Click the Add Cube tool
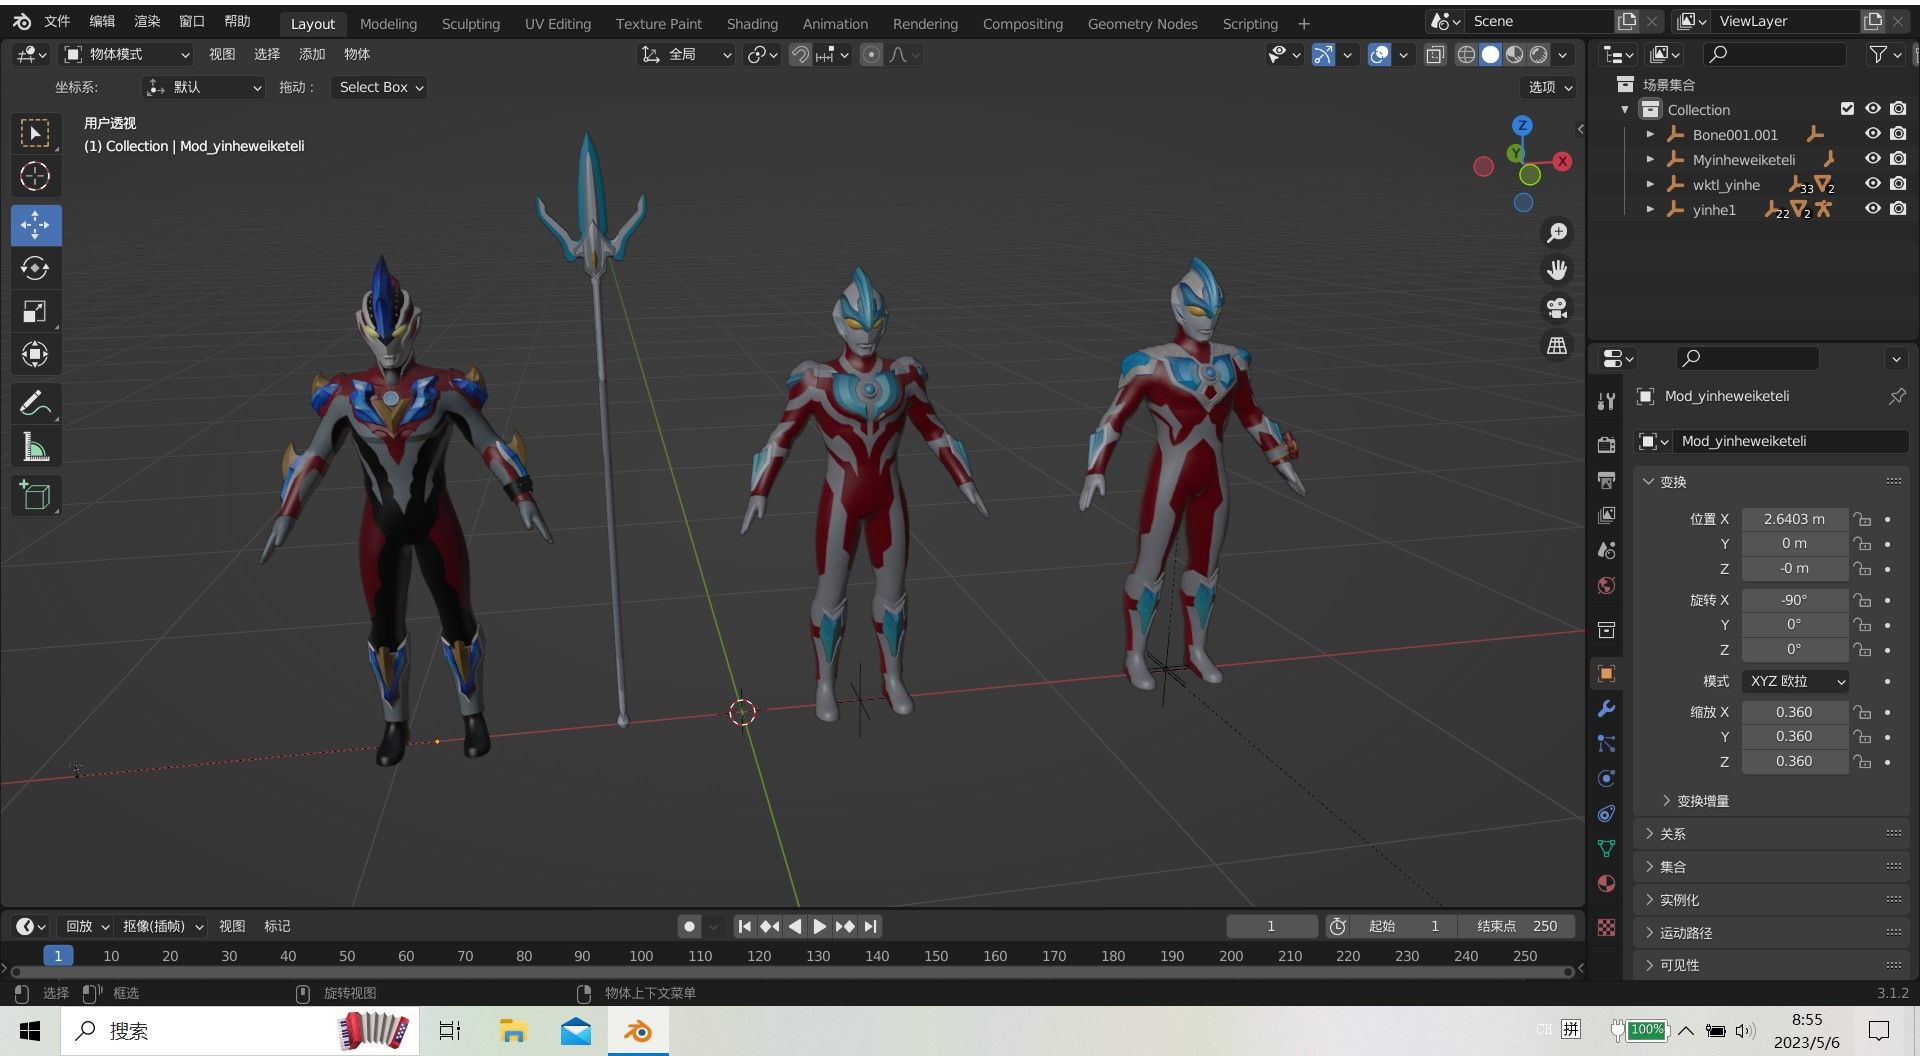This screenshot has width=1920, height=1056. 35,495
